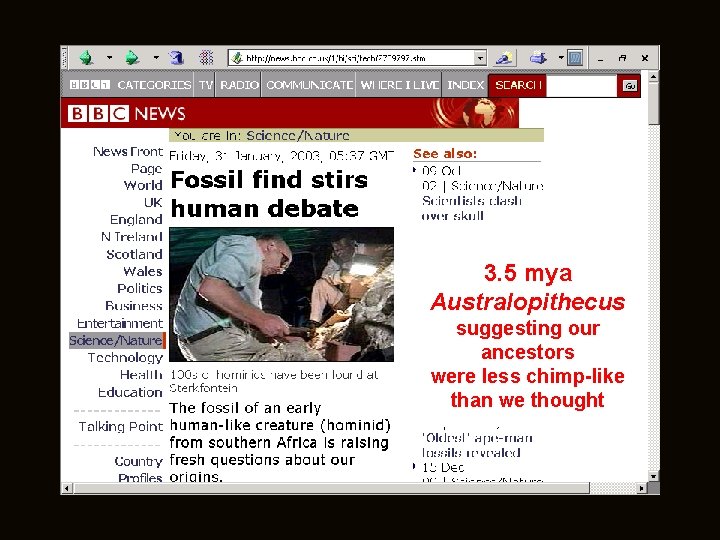This screenshot has height=540, width=720.
Task: Click the Sterkfontein fossil dig photo
Action: (x=281, y=294)
